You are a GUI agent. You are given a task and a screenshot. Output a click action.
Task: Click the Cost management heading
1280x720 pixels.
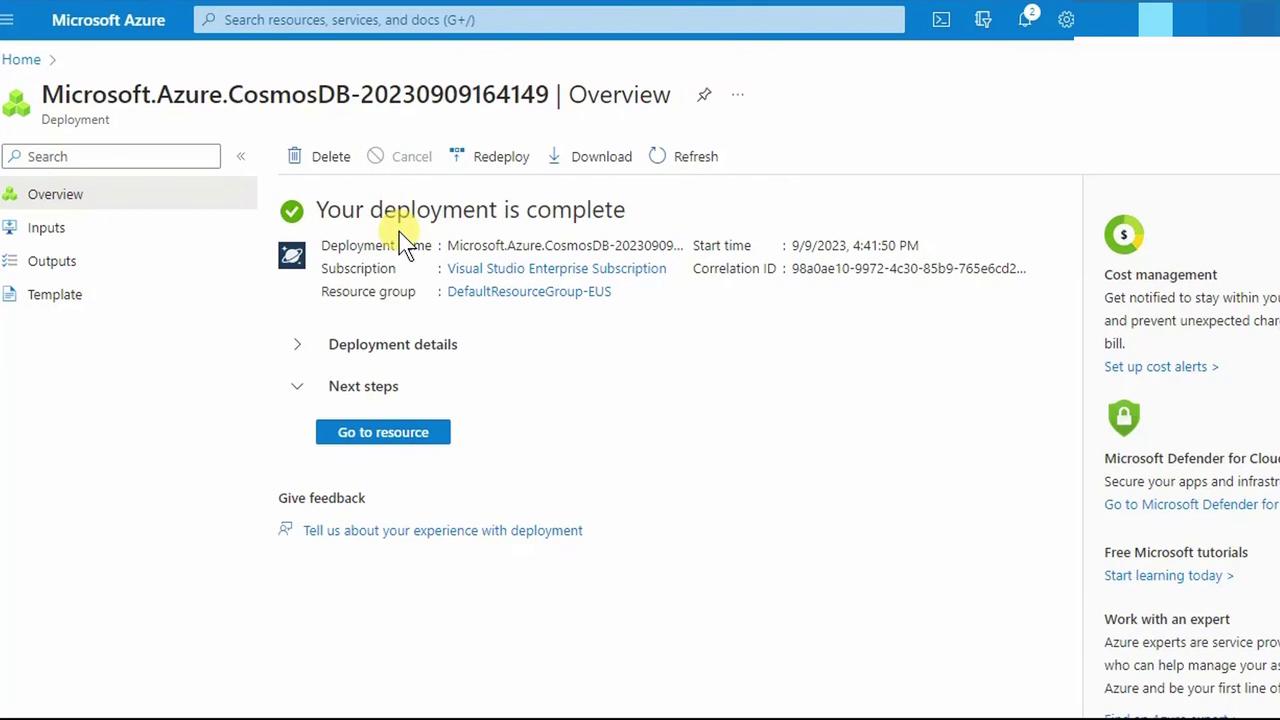[x=1161, y=274]
